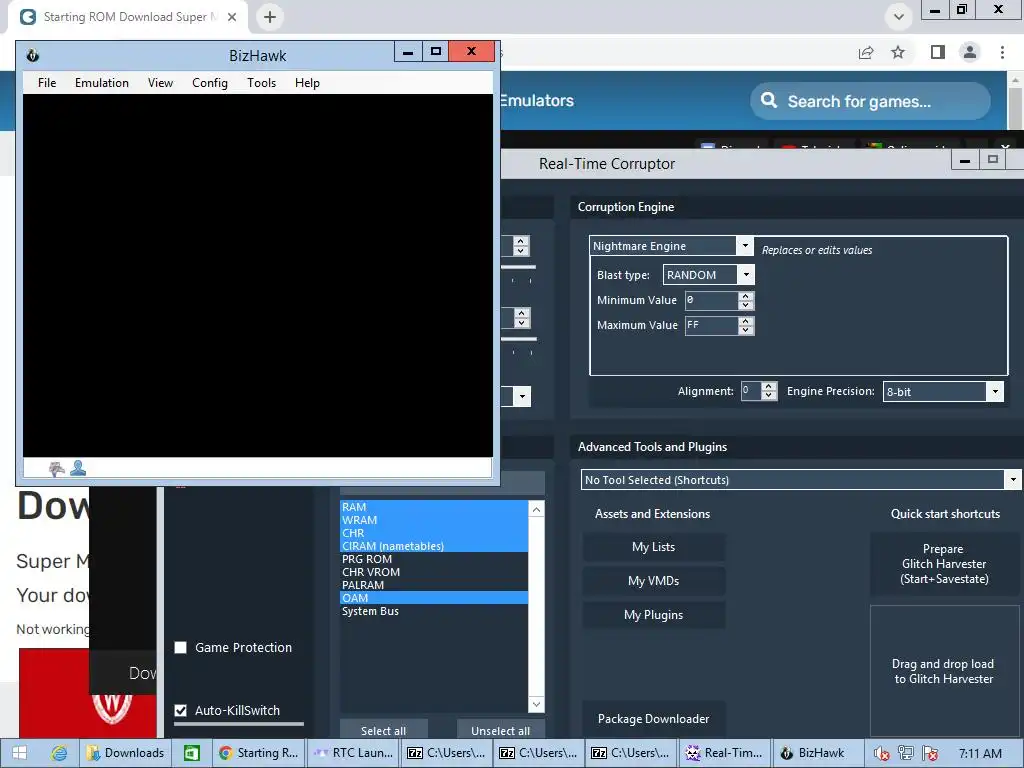This screenshot has width=1024, height=768.
Task: Click the taskbar volume icon
Action: 880,754
